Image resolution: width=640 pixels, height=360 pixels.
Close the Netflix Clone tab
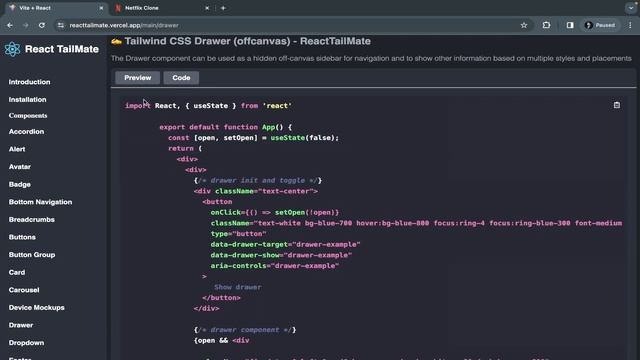[207, 8]
